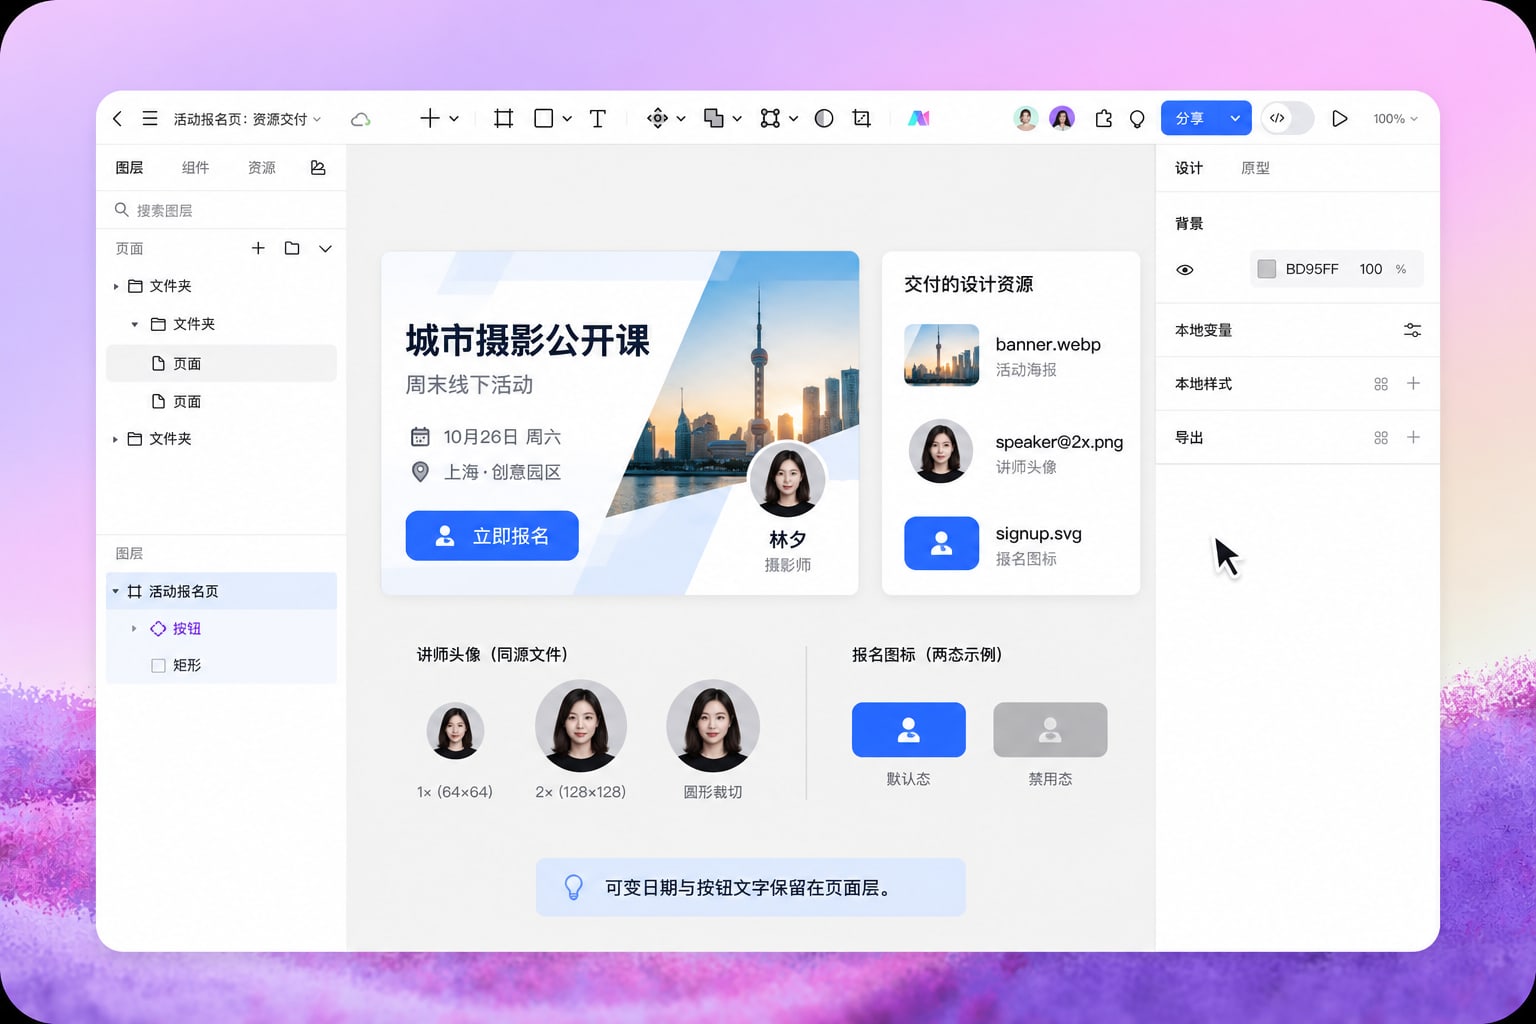
Task: Click the boolean operation icon
Action: pos(714,118)
